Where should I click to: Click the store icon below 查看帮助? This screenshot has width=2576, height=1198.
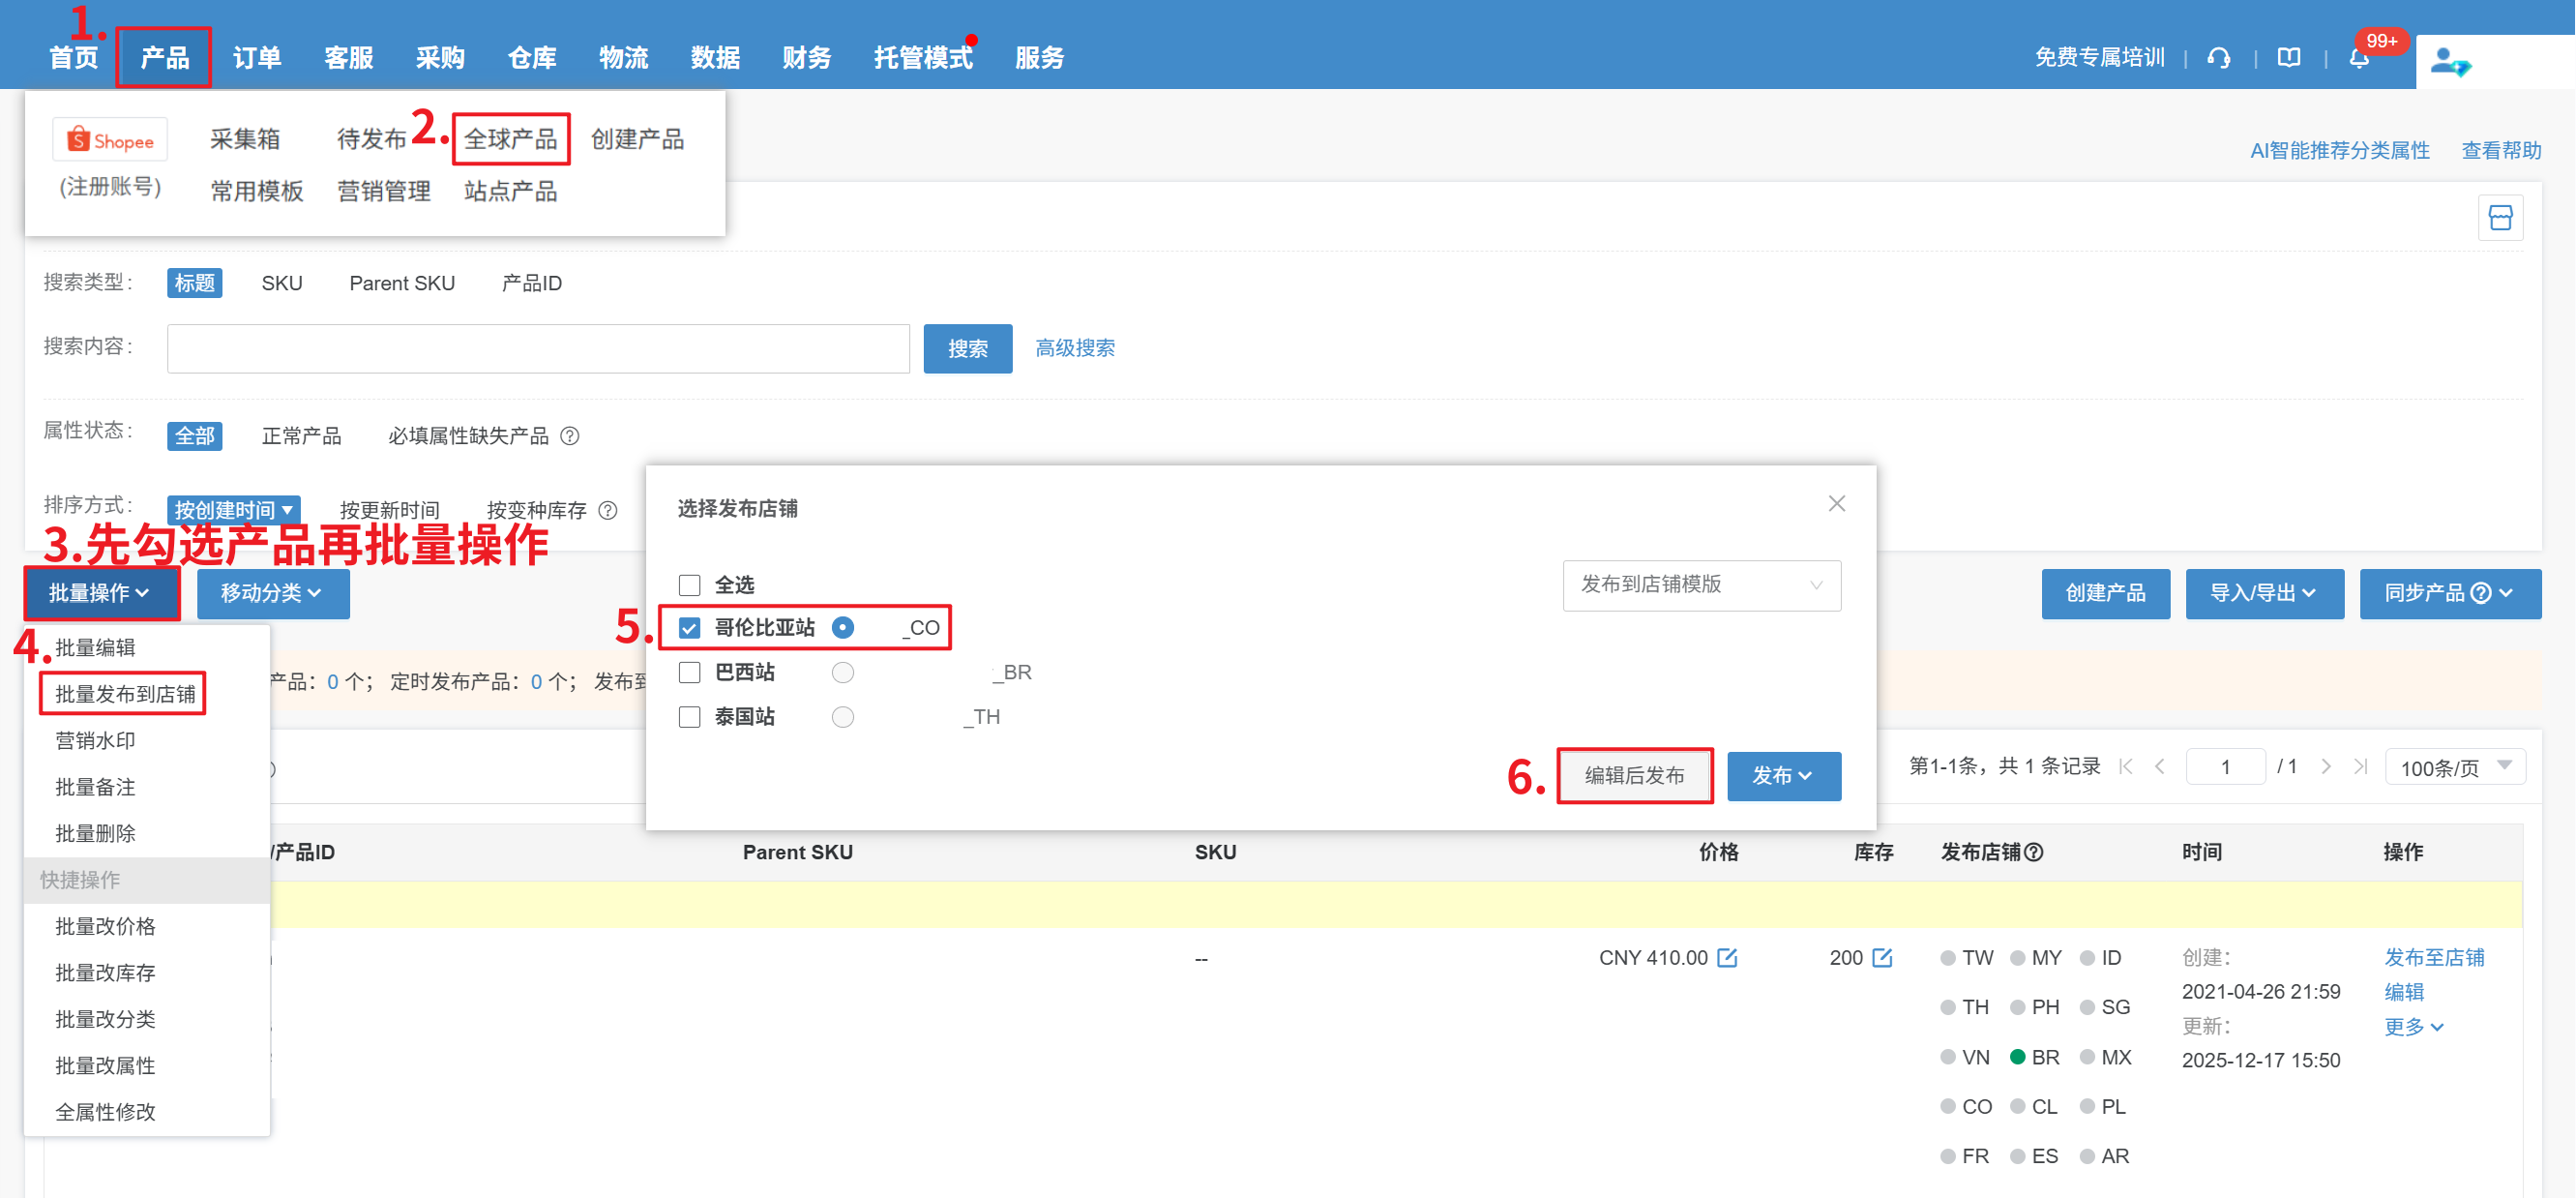click(2500, 218)
